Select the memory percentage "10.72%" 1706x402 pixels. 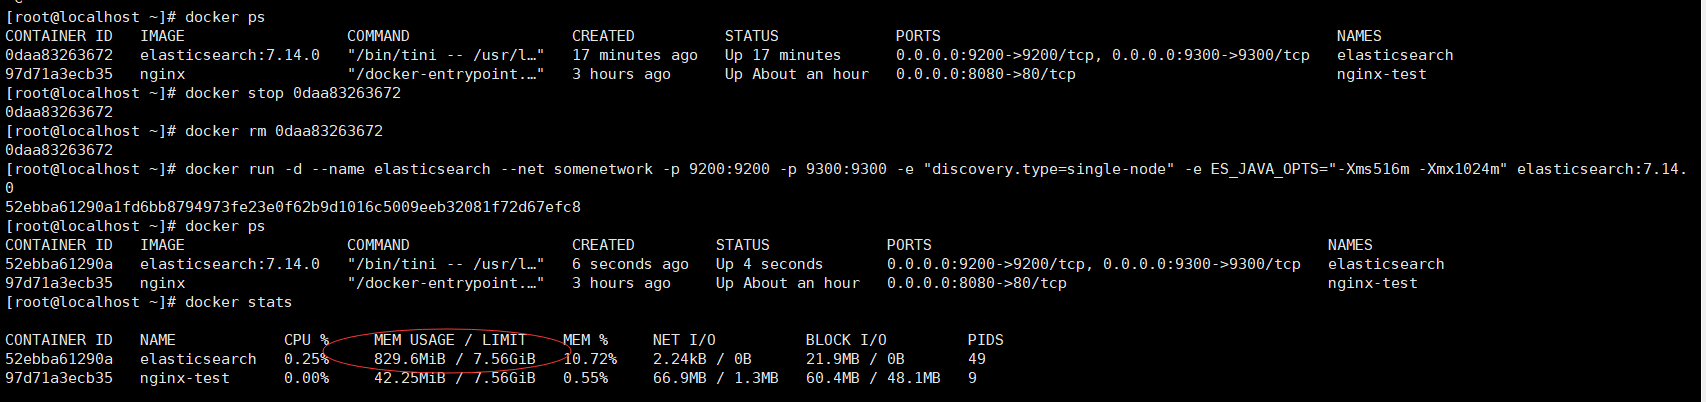(x=590, y=359)
